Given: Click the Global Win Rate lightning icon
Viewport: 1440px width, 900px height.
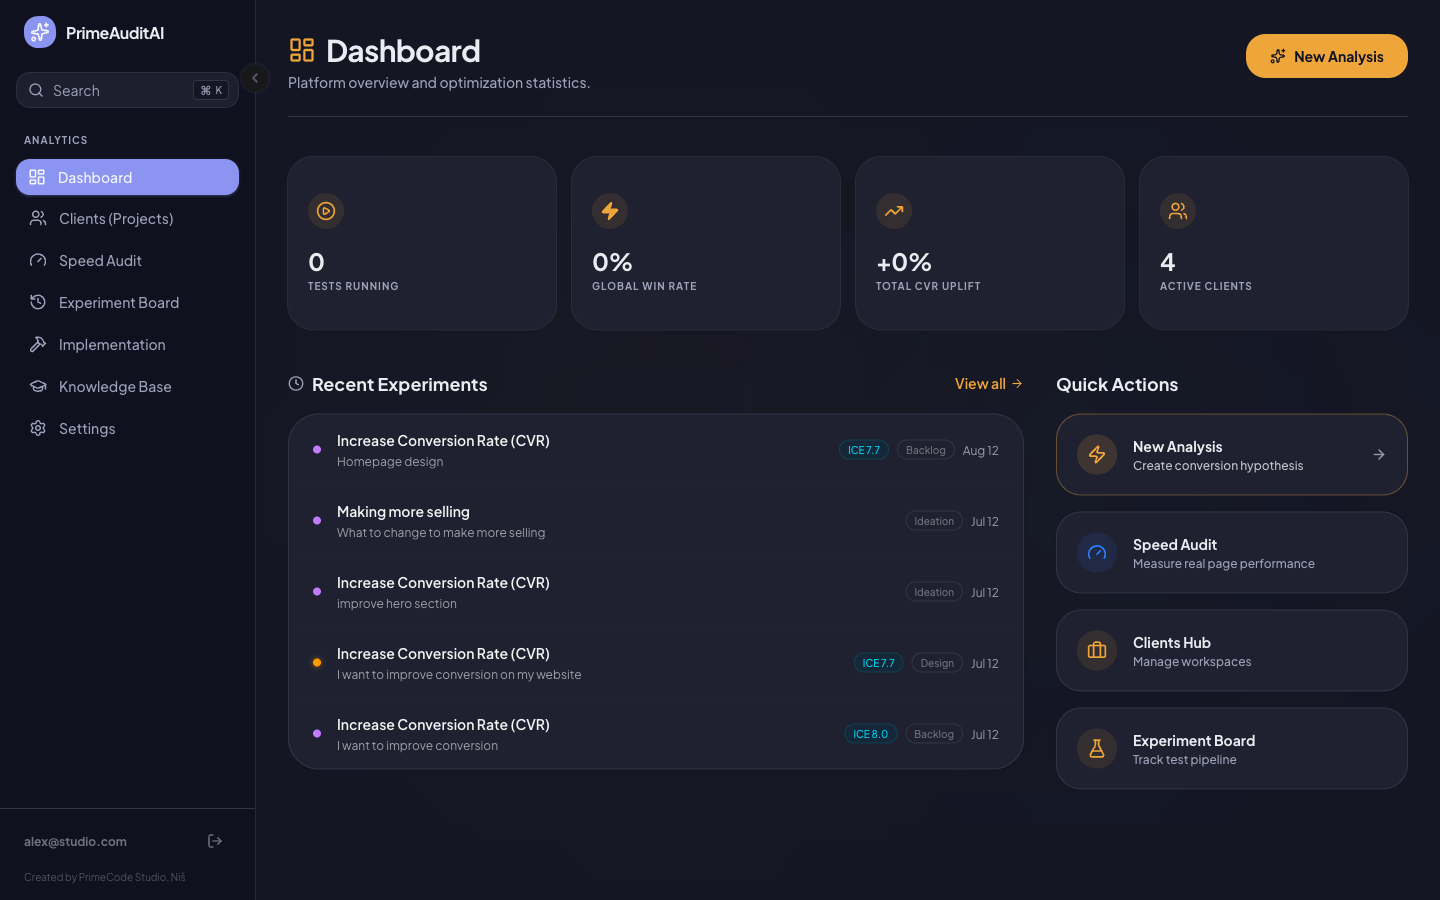Looking at the screenshot, I should pos(610,211).
